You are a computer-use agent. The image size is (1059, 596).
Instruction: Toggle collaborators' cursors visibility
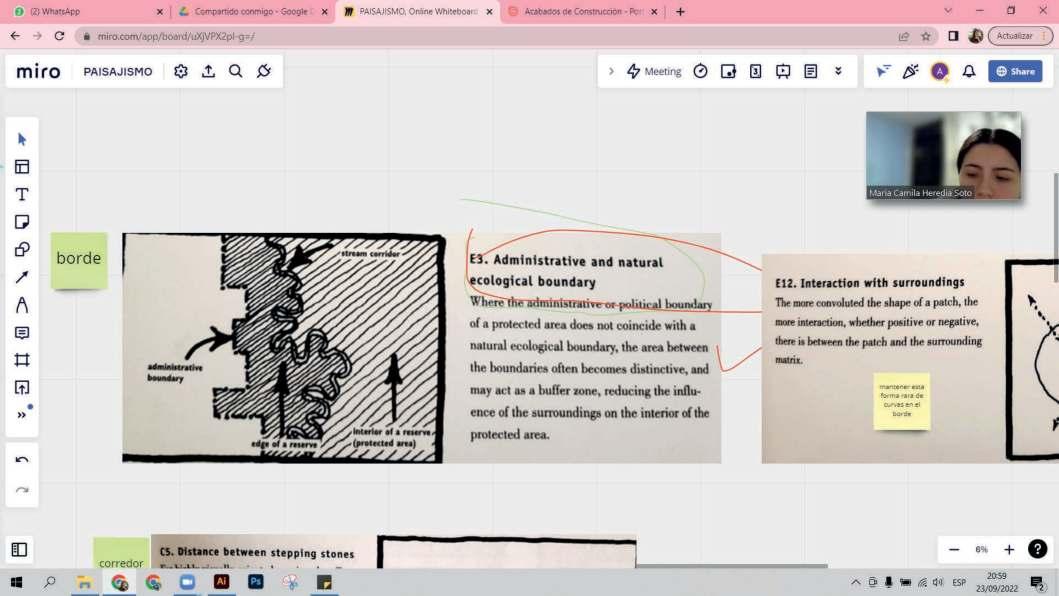883,72
